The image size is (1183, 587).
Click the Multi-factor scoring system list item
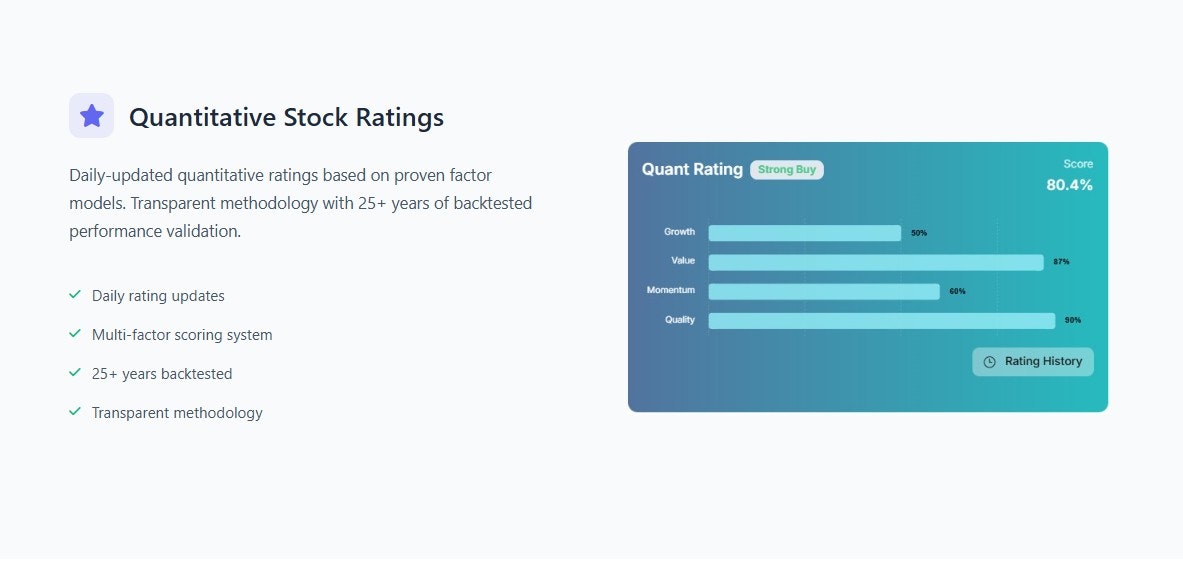tap(182, 335)
